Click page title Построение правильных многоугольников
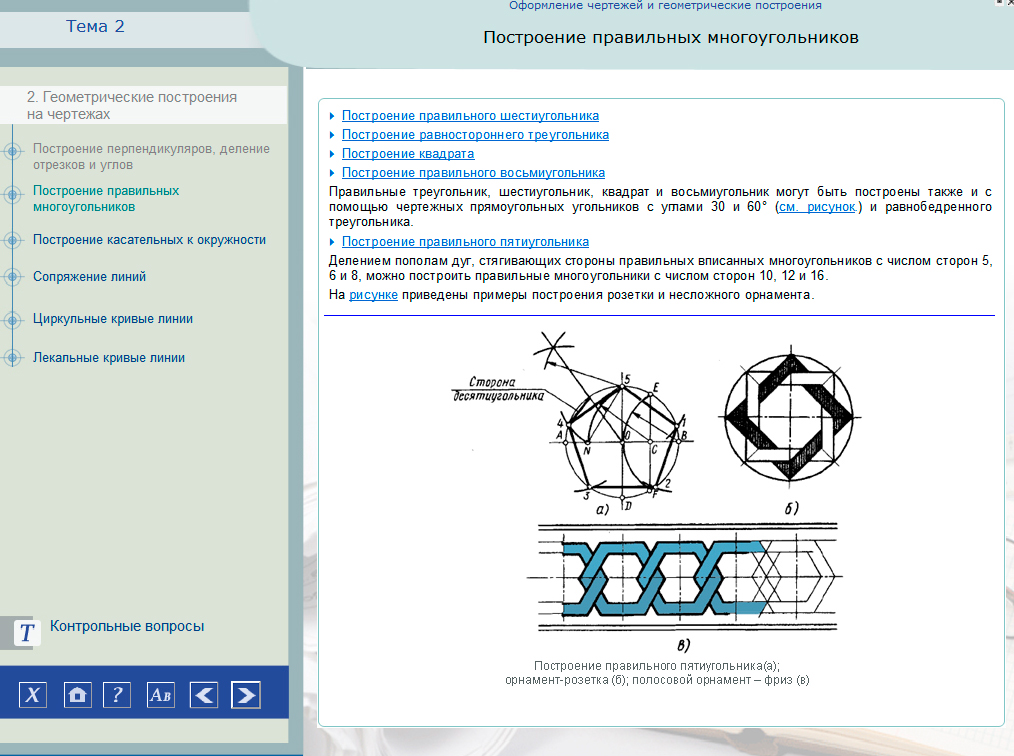The height and width of the screenshot is (756, 1014). (671, 38)
